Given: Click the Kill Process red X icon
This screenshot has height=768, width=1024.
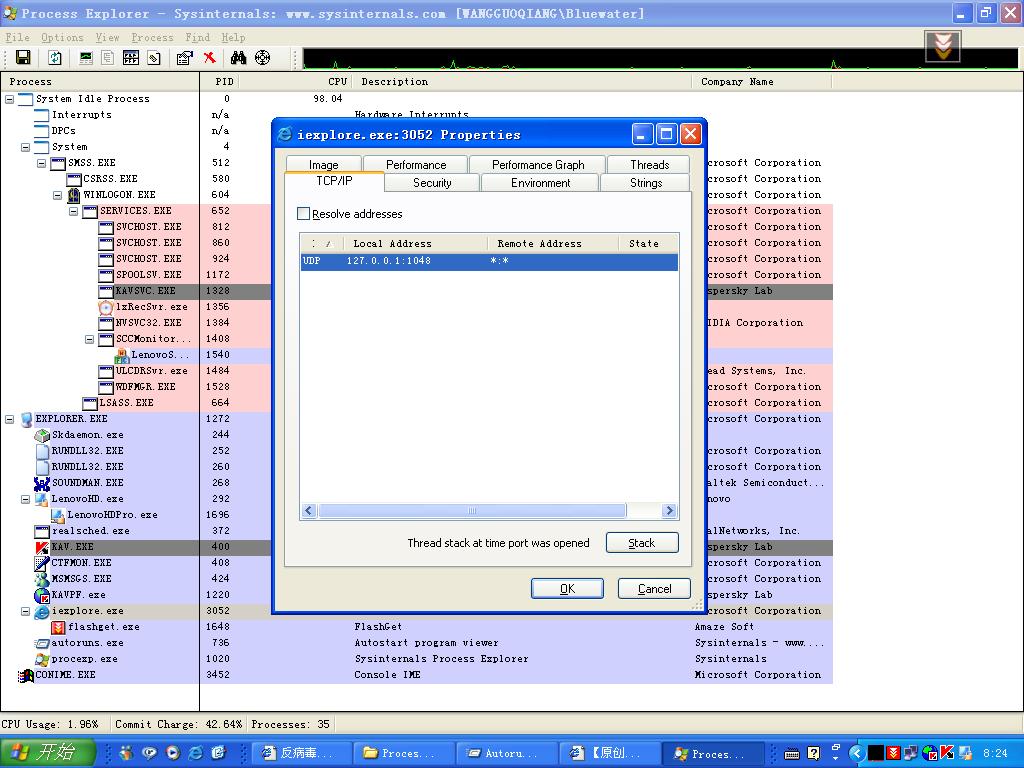Looking at the screenshot, I should pyautogui.click(x=210, y=58).
